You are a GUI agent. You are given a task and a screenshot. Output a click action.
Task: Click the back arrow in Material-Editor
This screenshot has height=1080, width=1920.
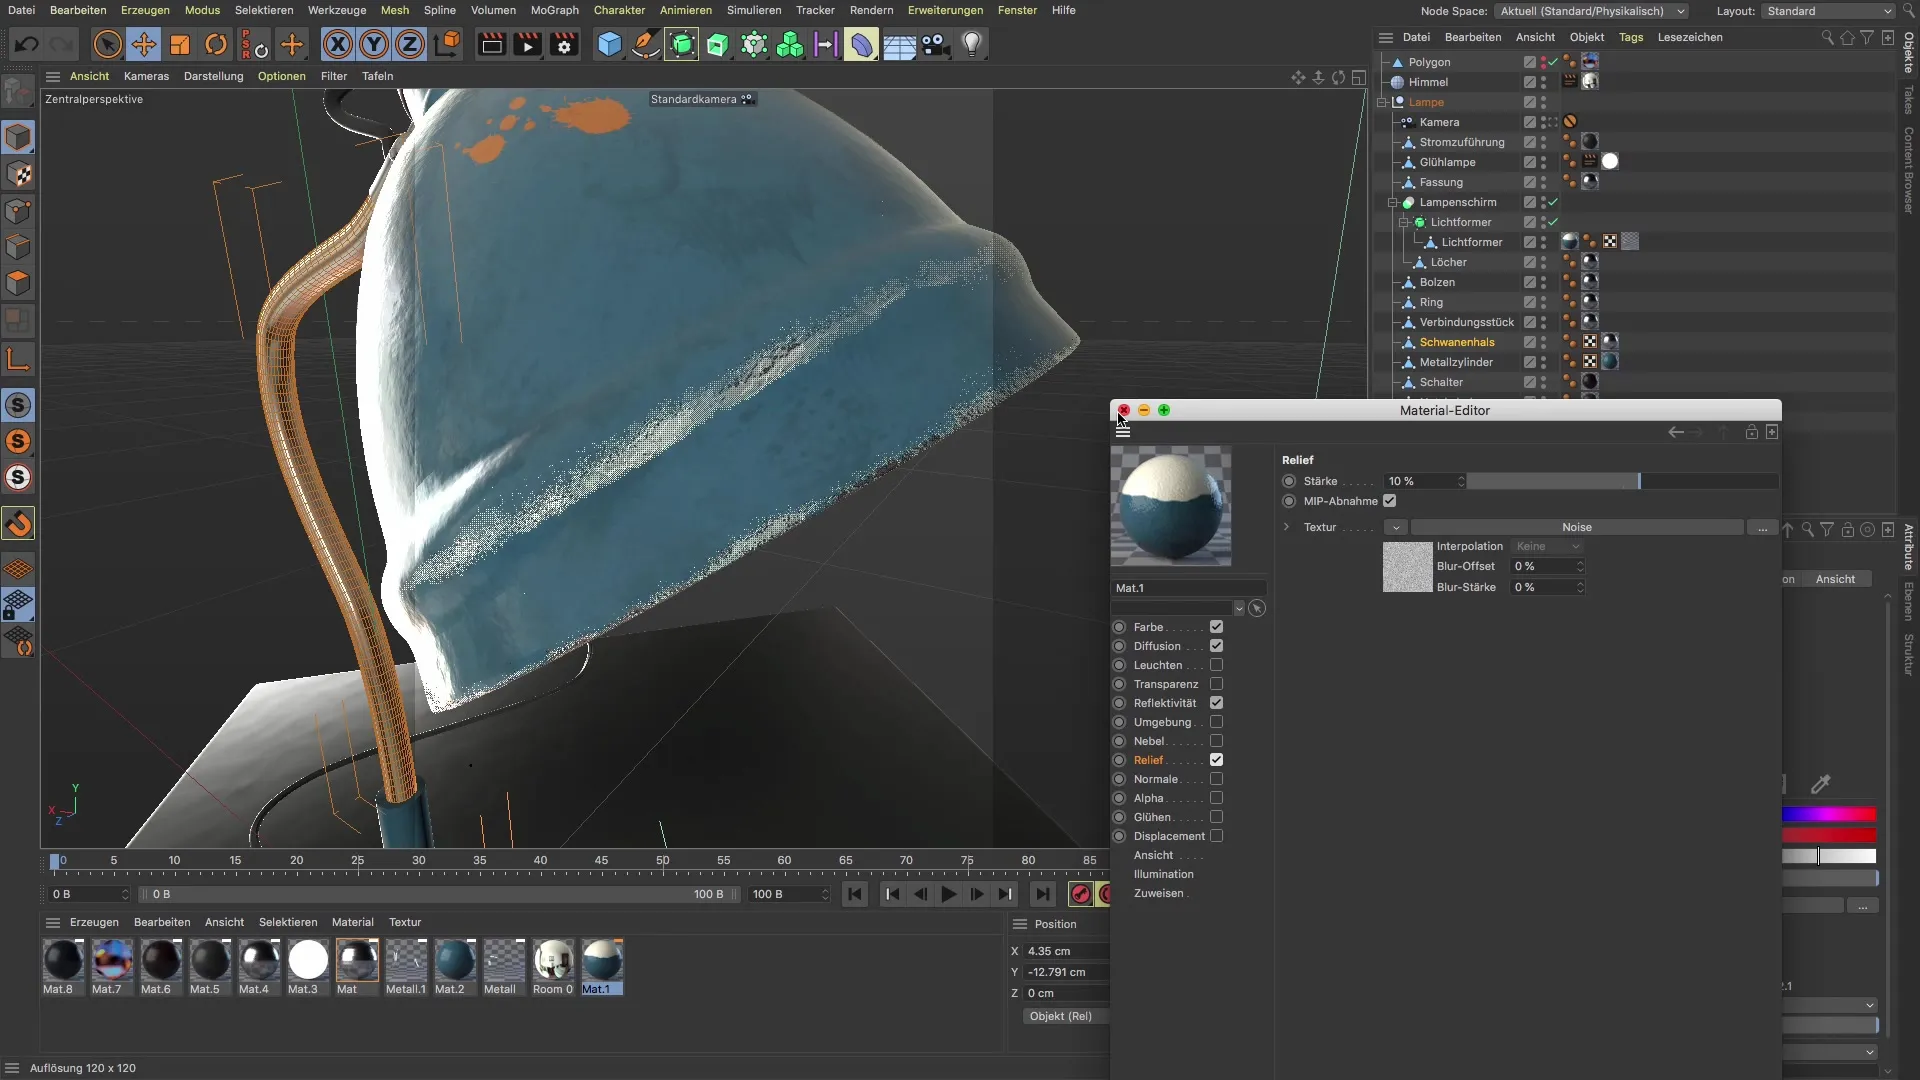[1676, 432]
